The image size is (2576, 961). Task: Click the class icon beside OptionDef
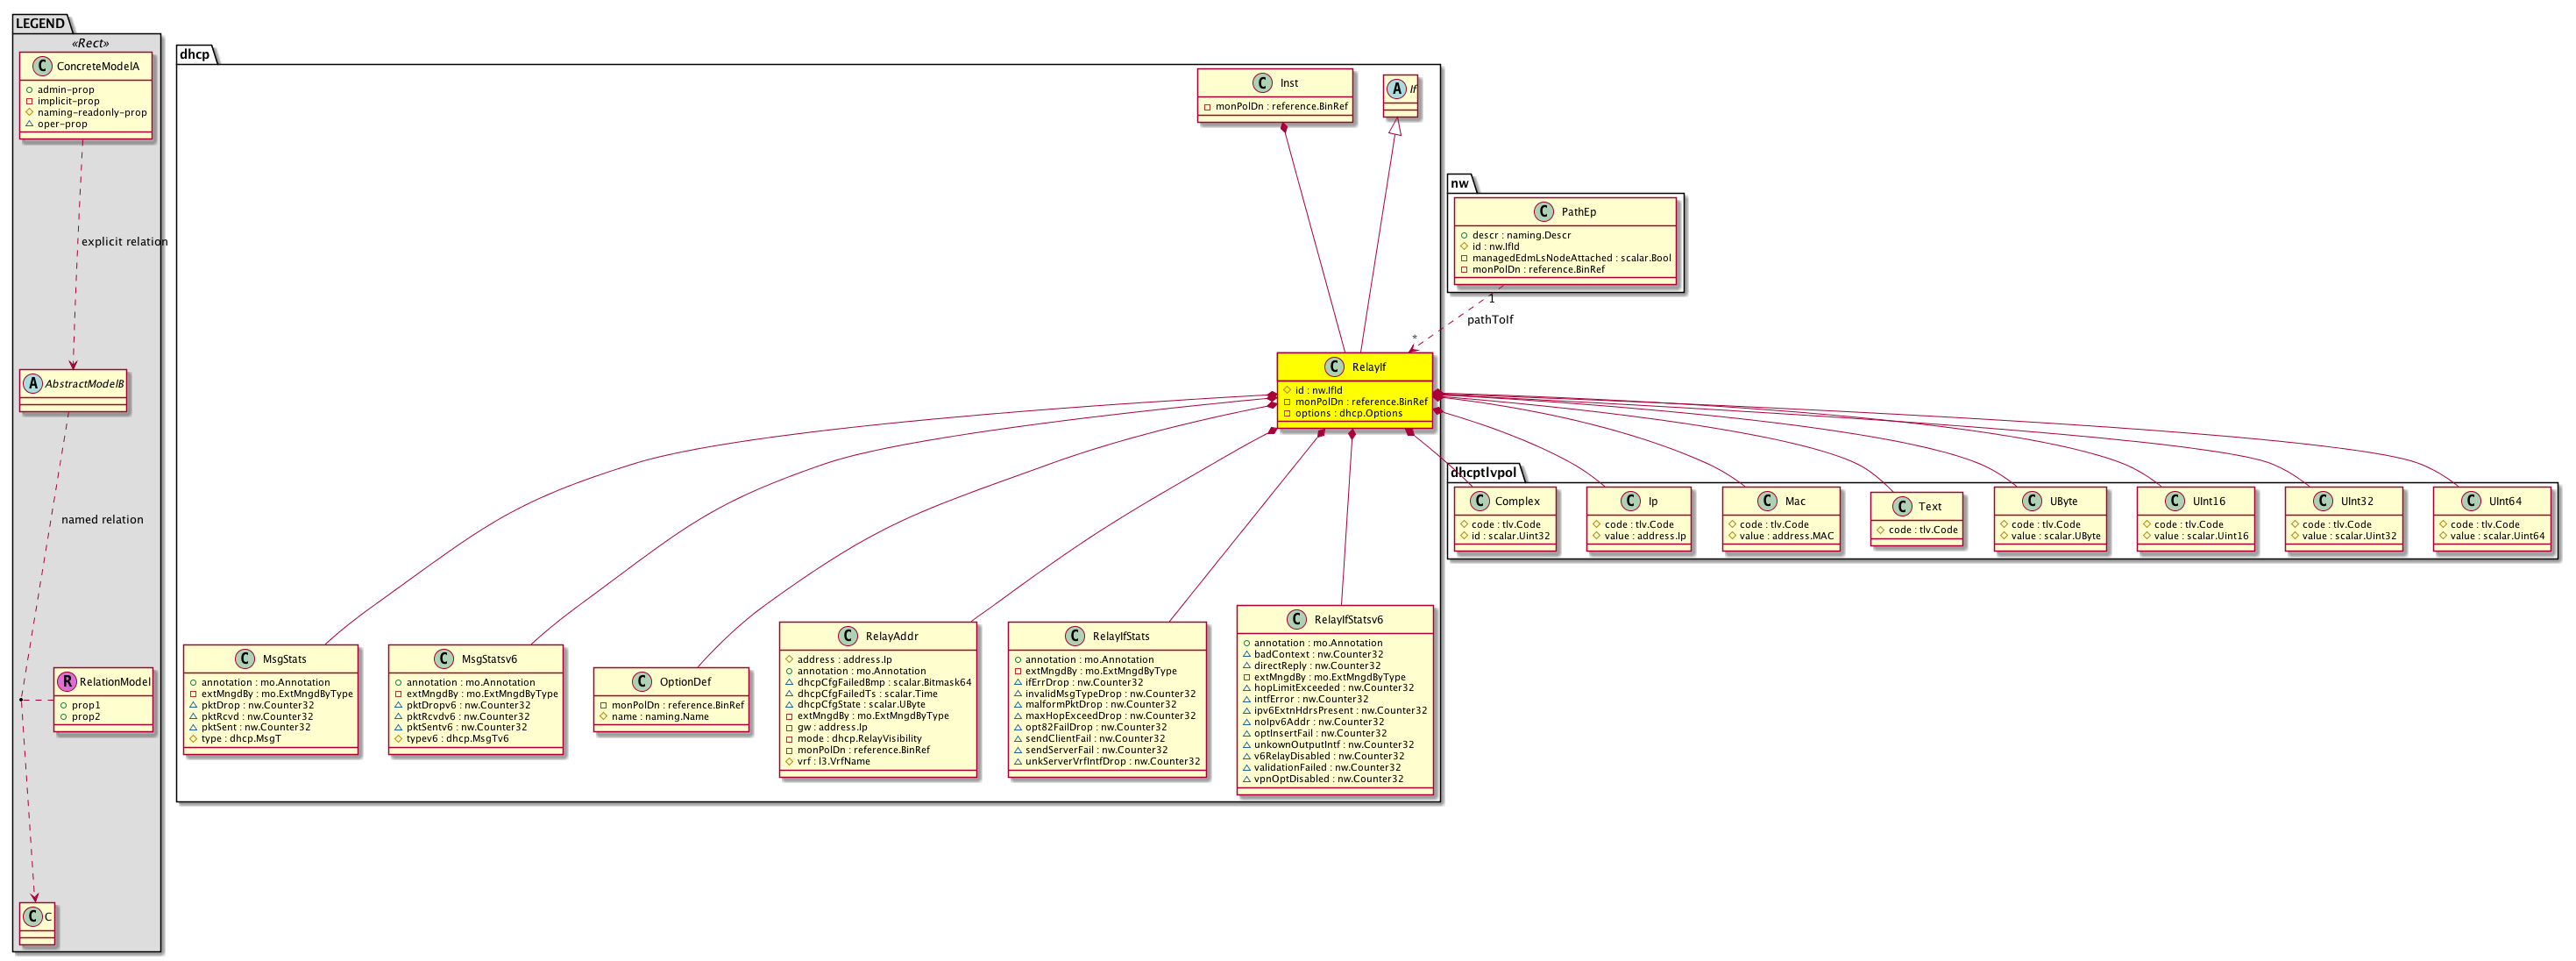point(641,682)
